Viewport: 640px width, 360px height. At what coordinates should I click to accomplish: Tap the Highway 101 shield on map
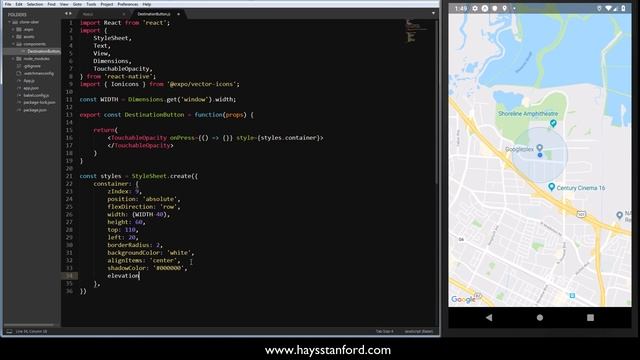coord(581,214)
